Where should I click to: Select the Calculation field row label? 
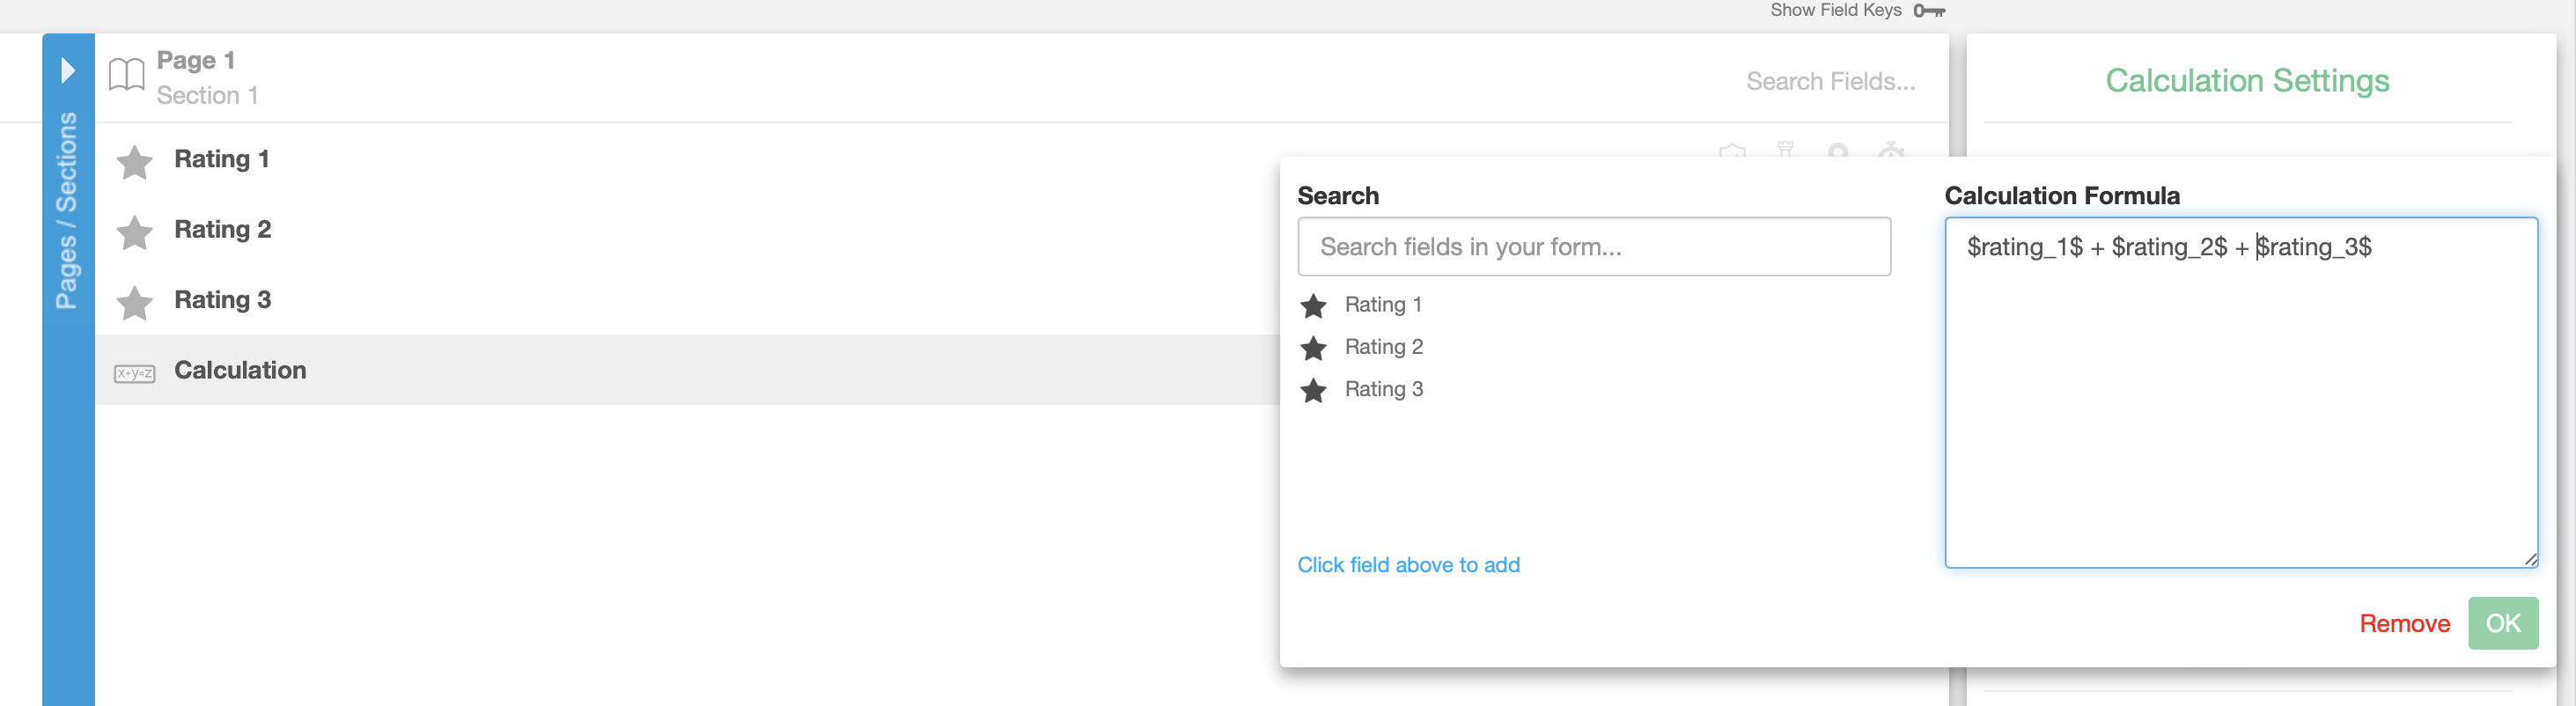coord(240,370)
